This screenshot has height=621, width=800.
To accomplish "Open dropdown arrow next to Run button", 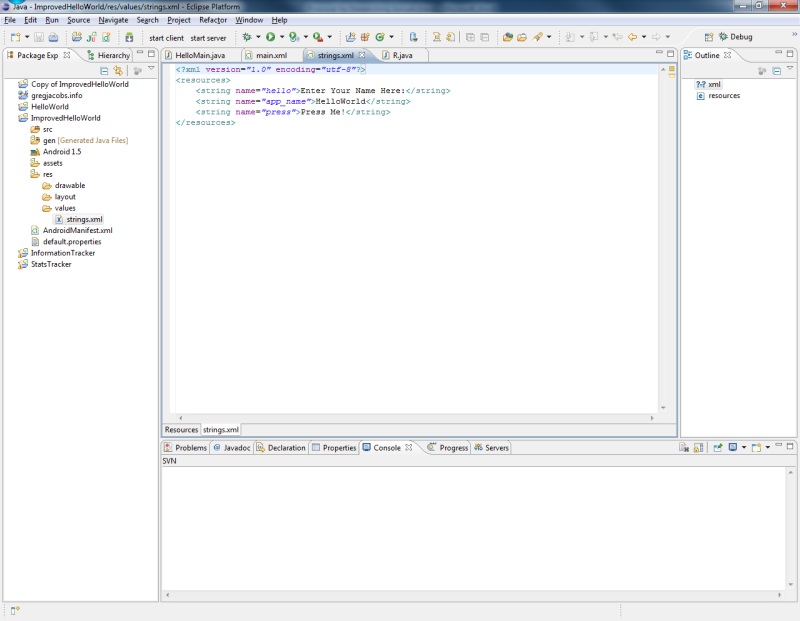I will point(281,37).
